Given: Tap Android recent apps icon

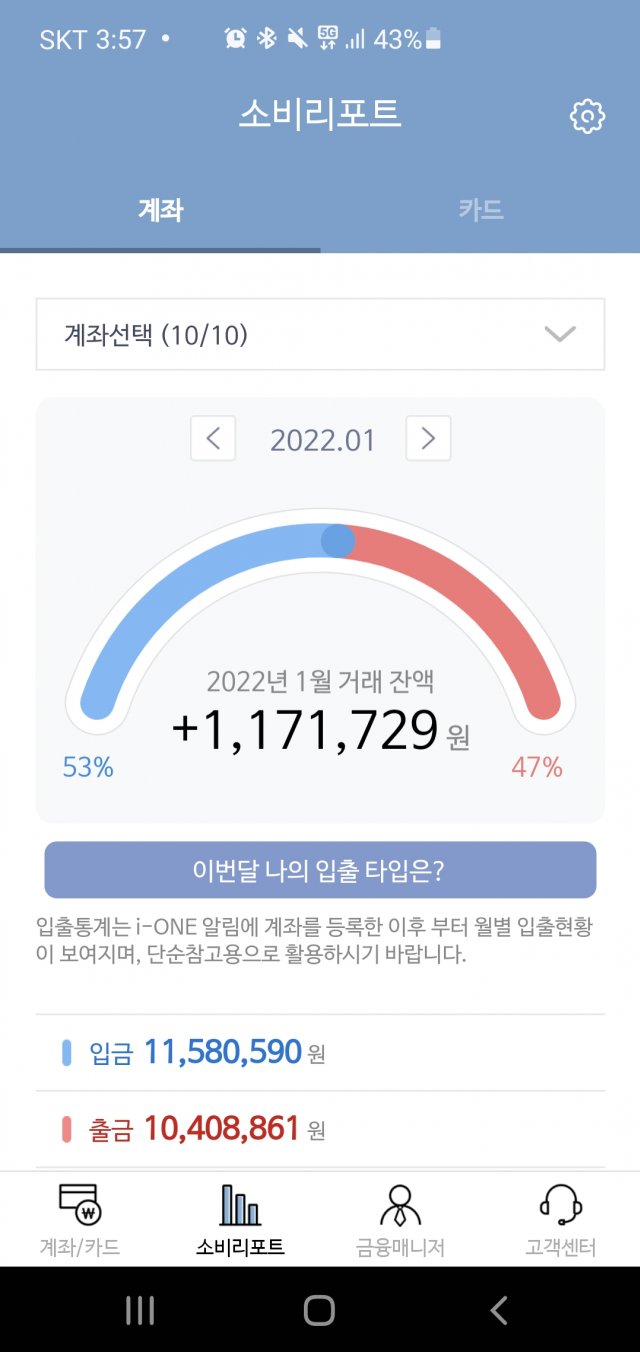Looking at the screenshot, I should pos(140,1310).
